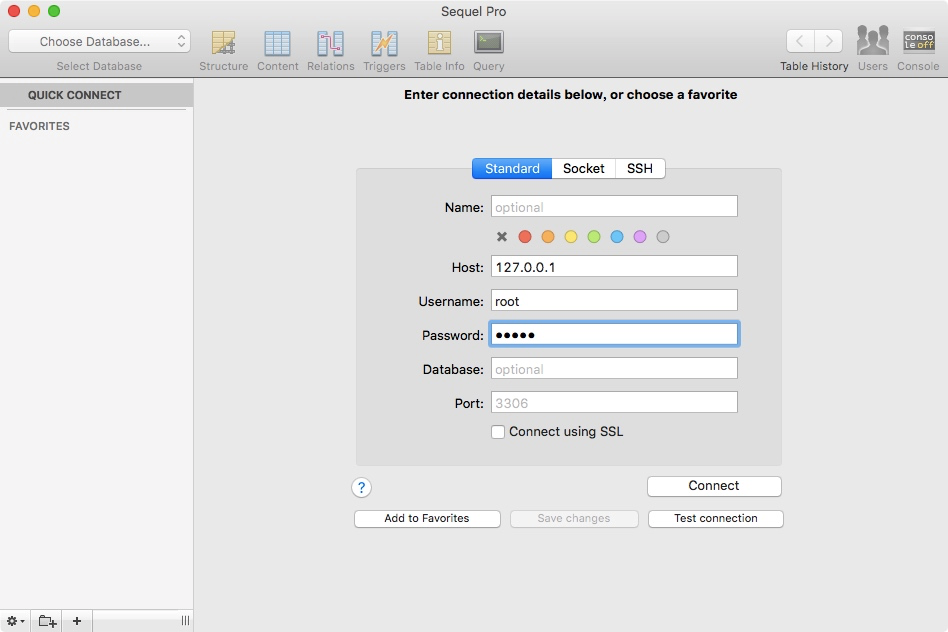Open the Table Info icon
The width and height of the screenshot is (948, 632).
(439, 43)
